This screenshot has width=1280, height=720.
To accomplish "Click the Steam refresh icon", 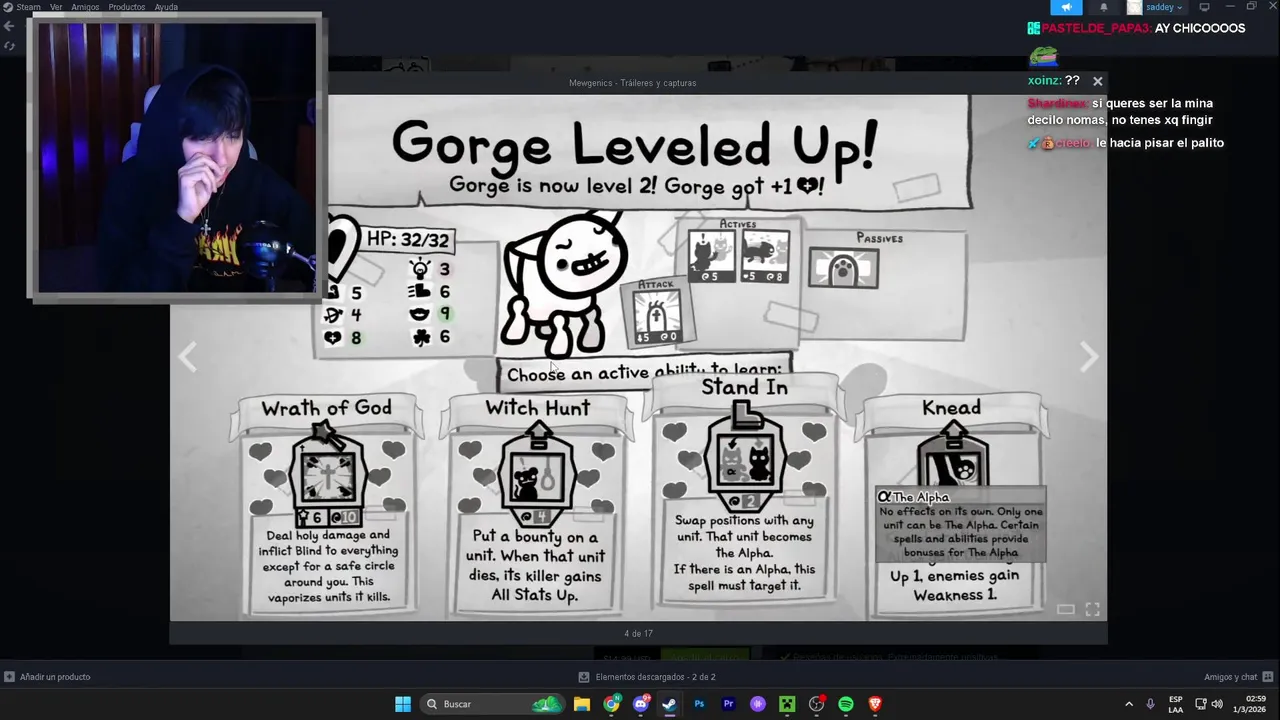I will click(9, 46).
